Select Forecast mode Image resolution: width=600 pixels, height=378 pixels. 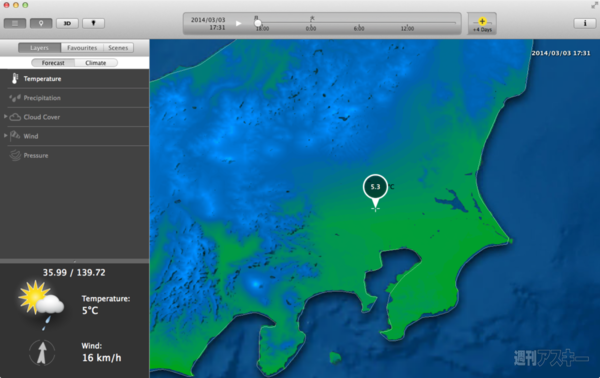pos(53,63)
